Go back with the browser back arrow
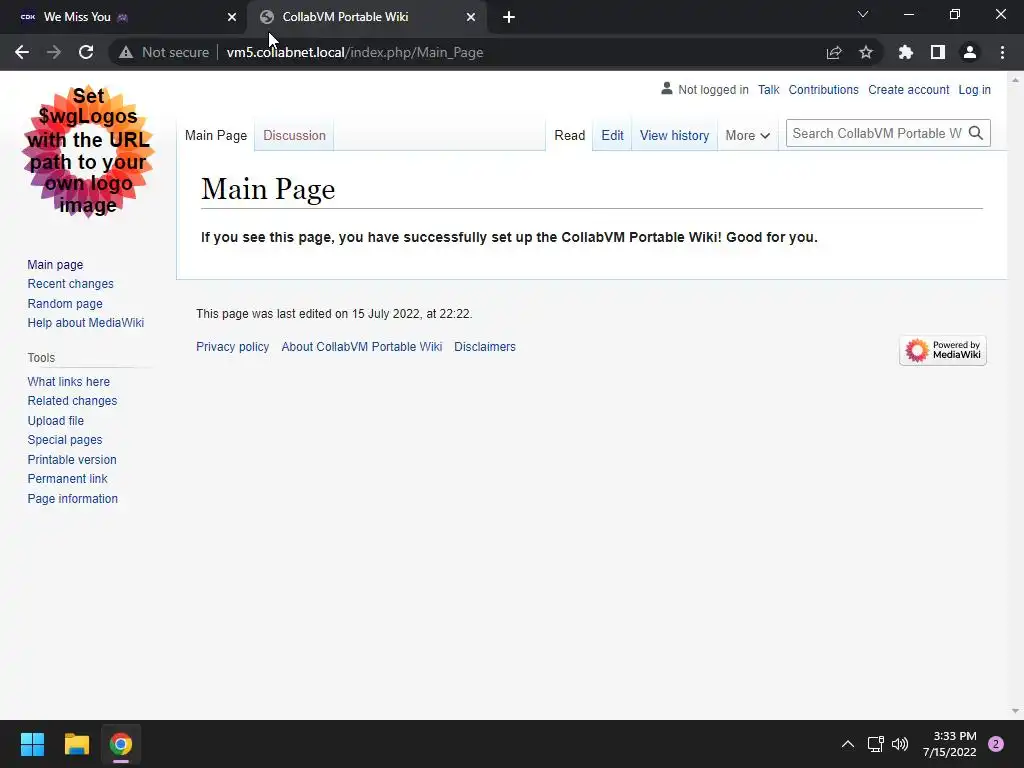 coord(22,52)
